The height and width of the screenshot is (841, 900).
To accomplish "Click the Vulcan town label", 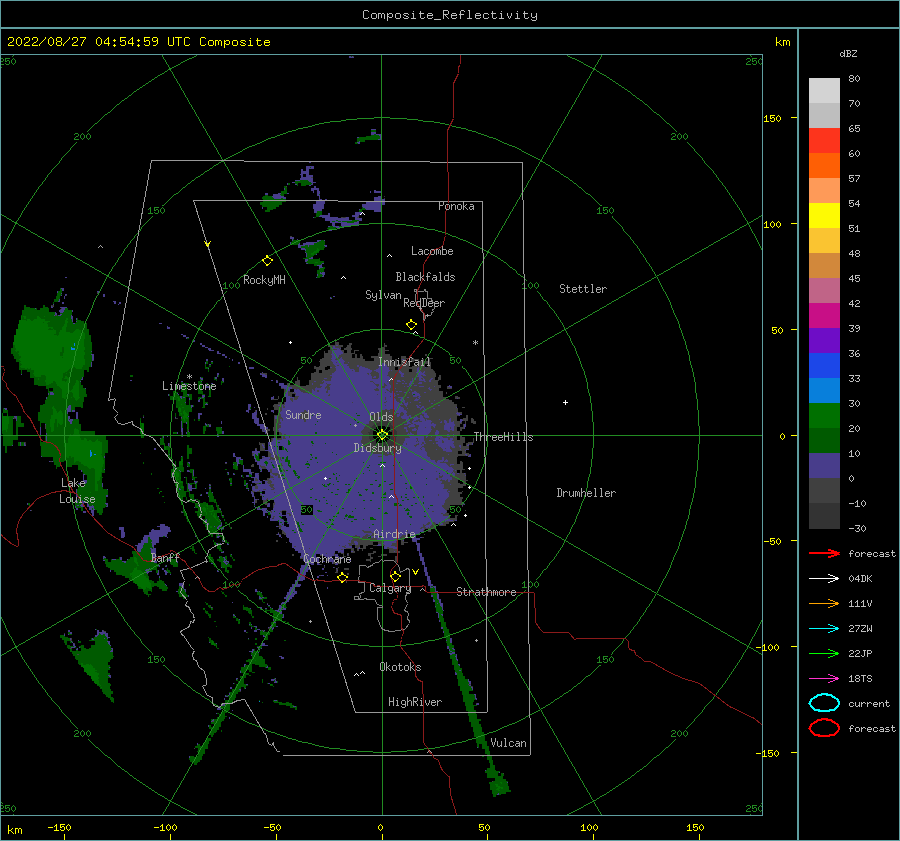I will coord(509,743).
